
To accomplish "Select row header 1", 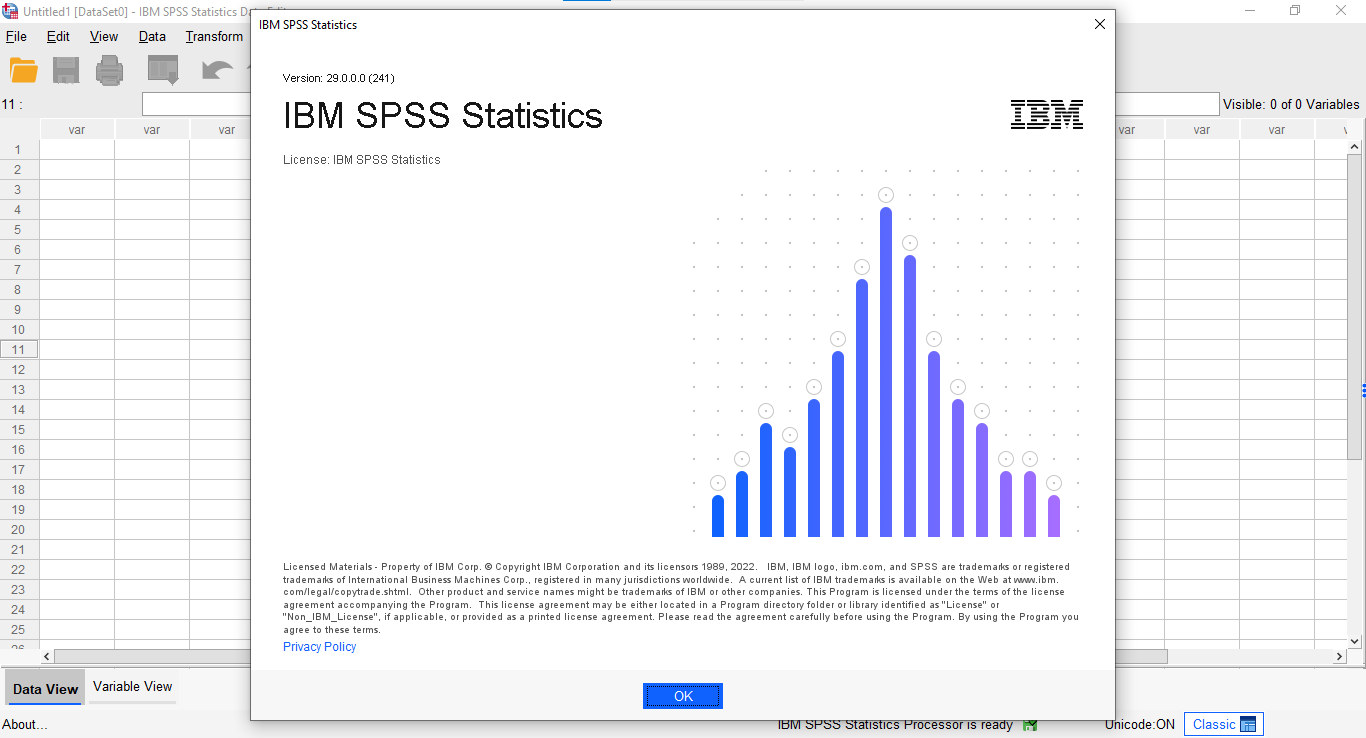I will 19,149.
